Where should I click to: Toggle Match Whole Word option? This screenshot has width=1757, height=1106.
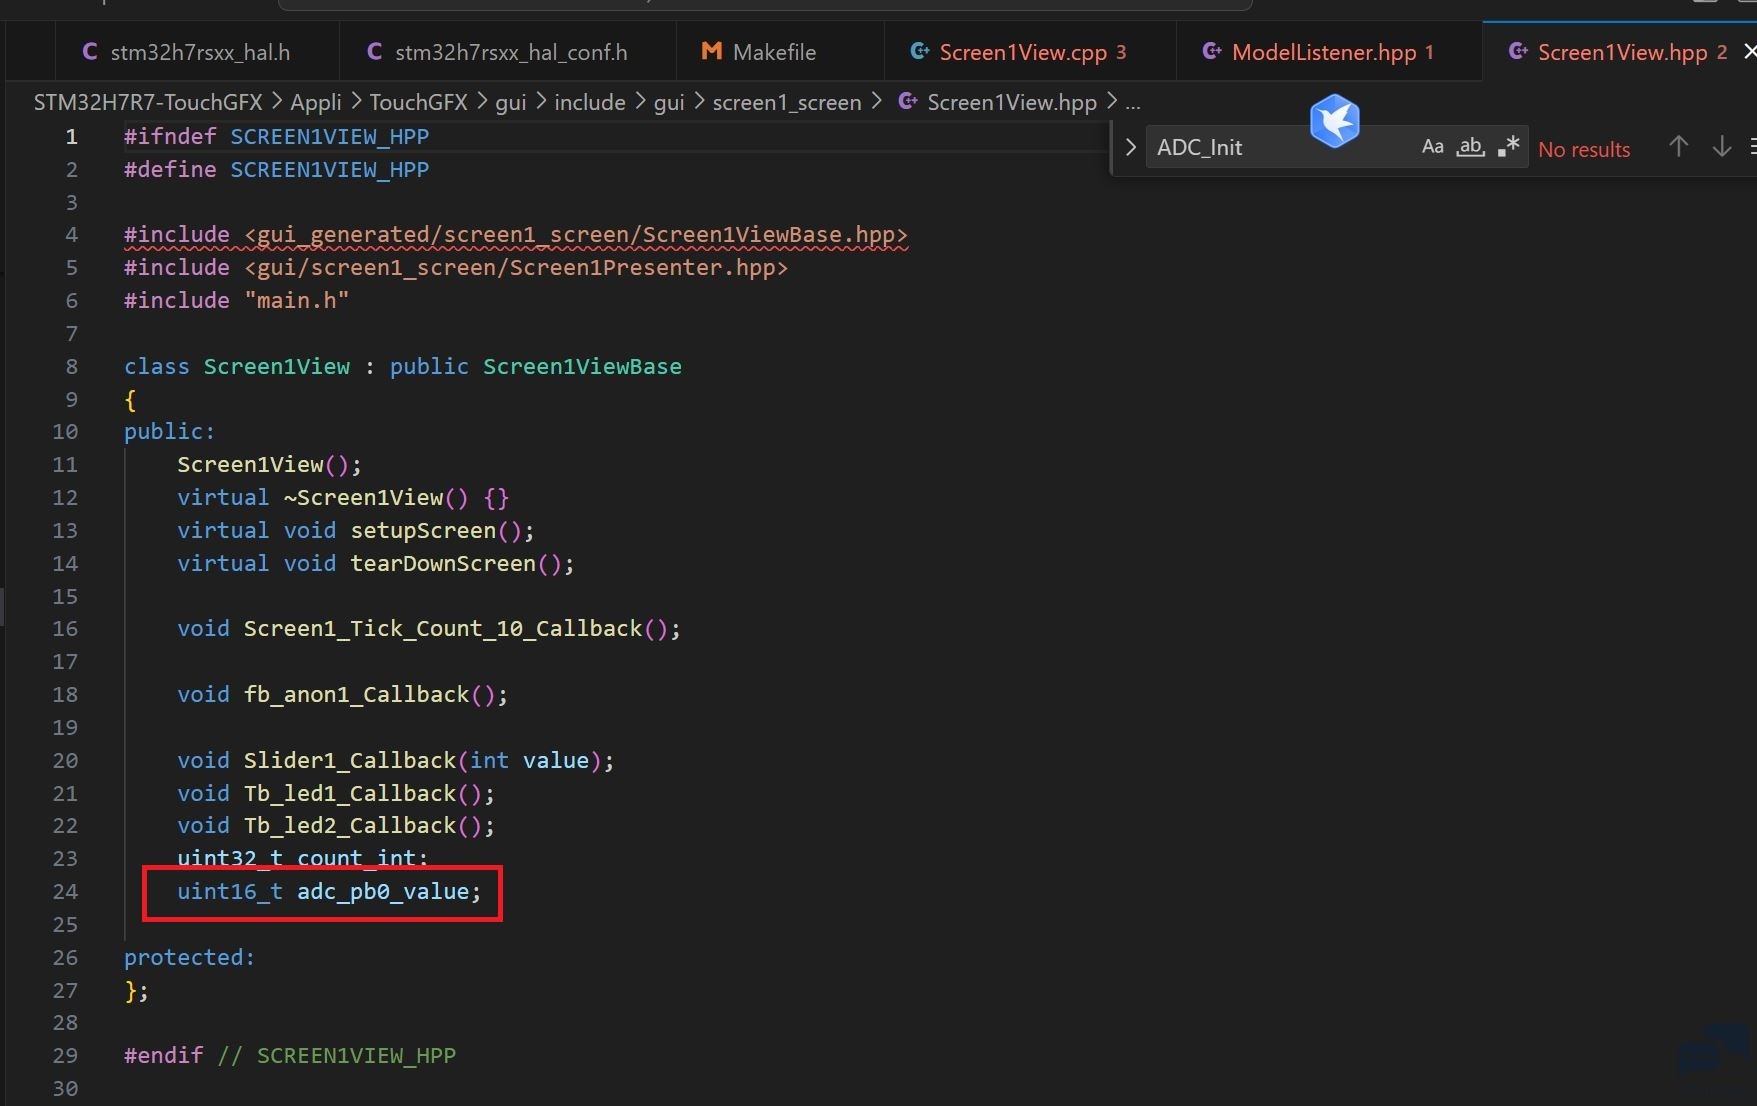[x=1470, y=147]
